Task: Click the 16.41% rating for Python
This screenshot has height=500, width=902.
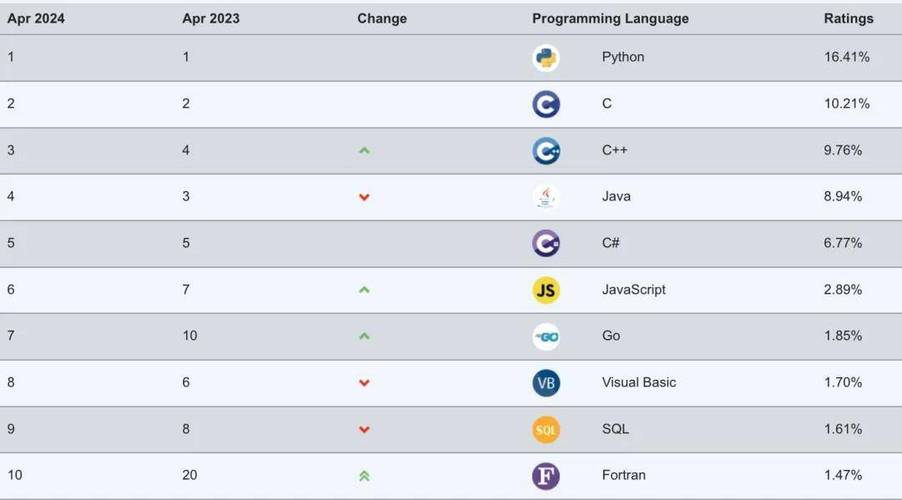Action: tap(846, 57)
